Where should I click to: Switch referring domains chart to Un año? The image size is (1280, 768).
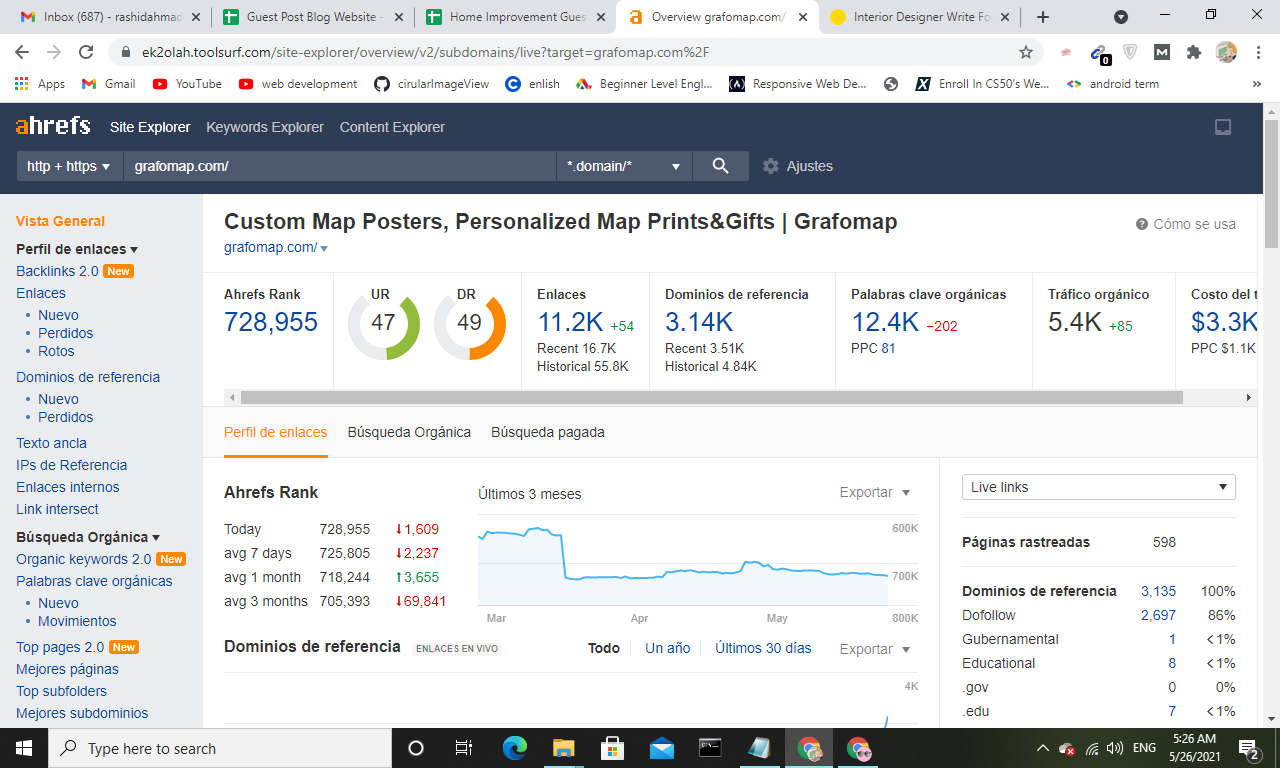(x=668, y=648)
